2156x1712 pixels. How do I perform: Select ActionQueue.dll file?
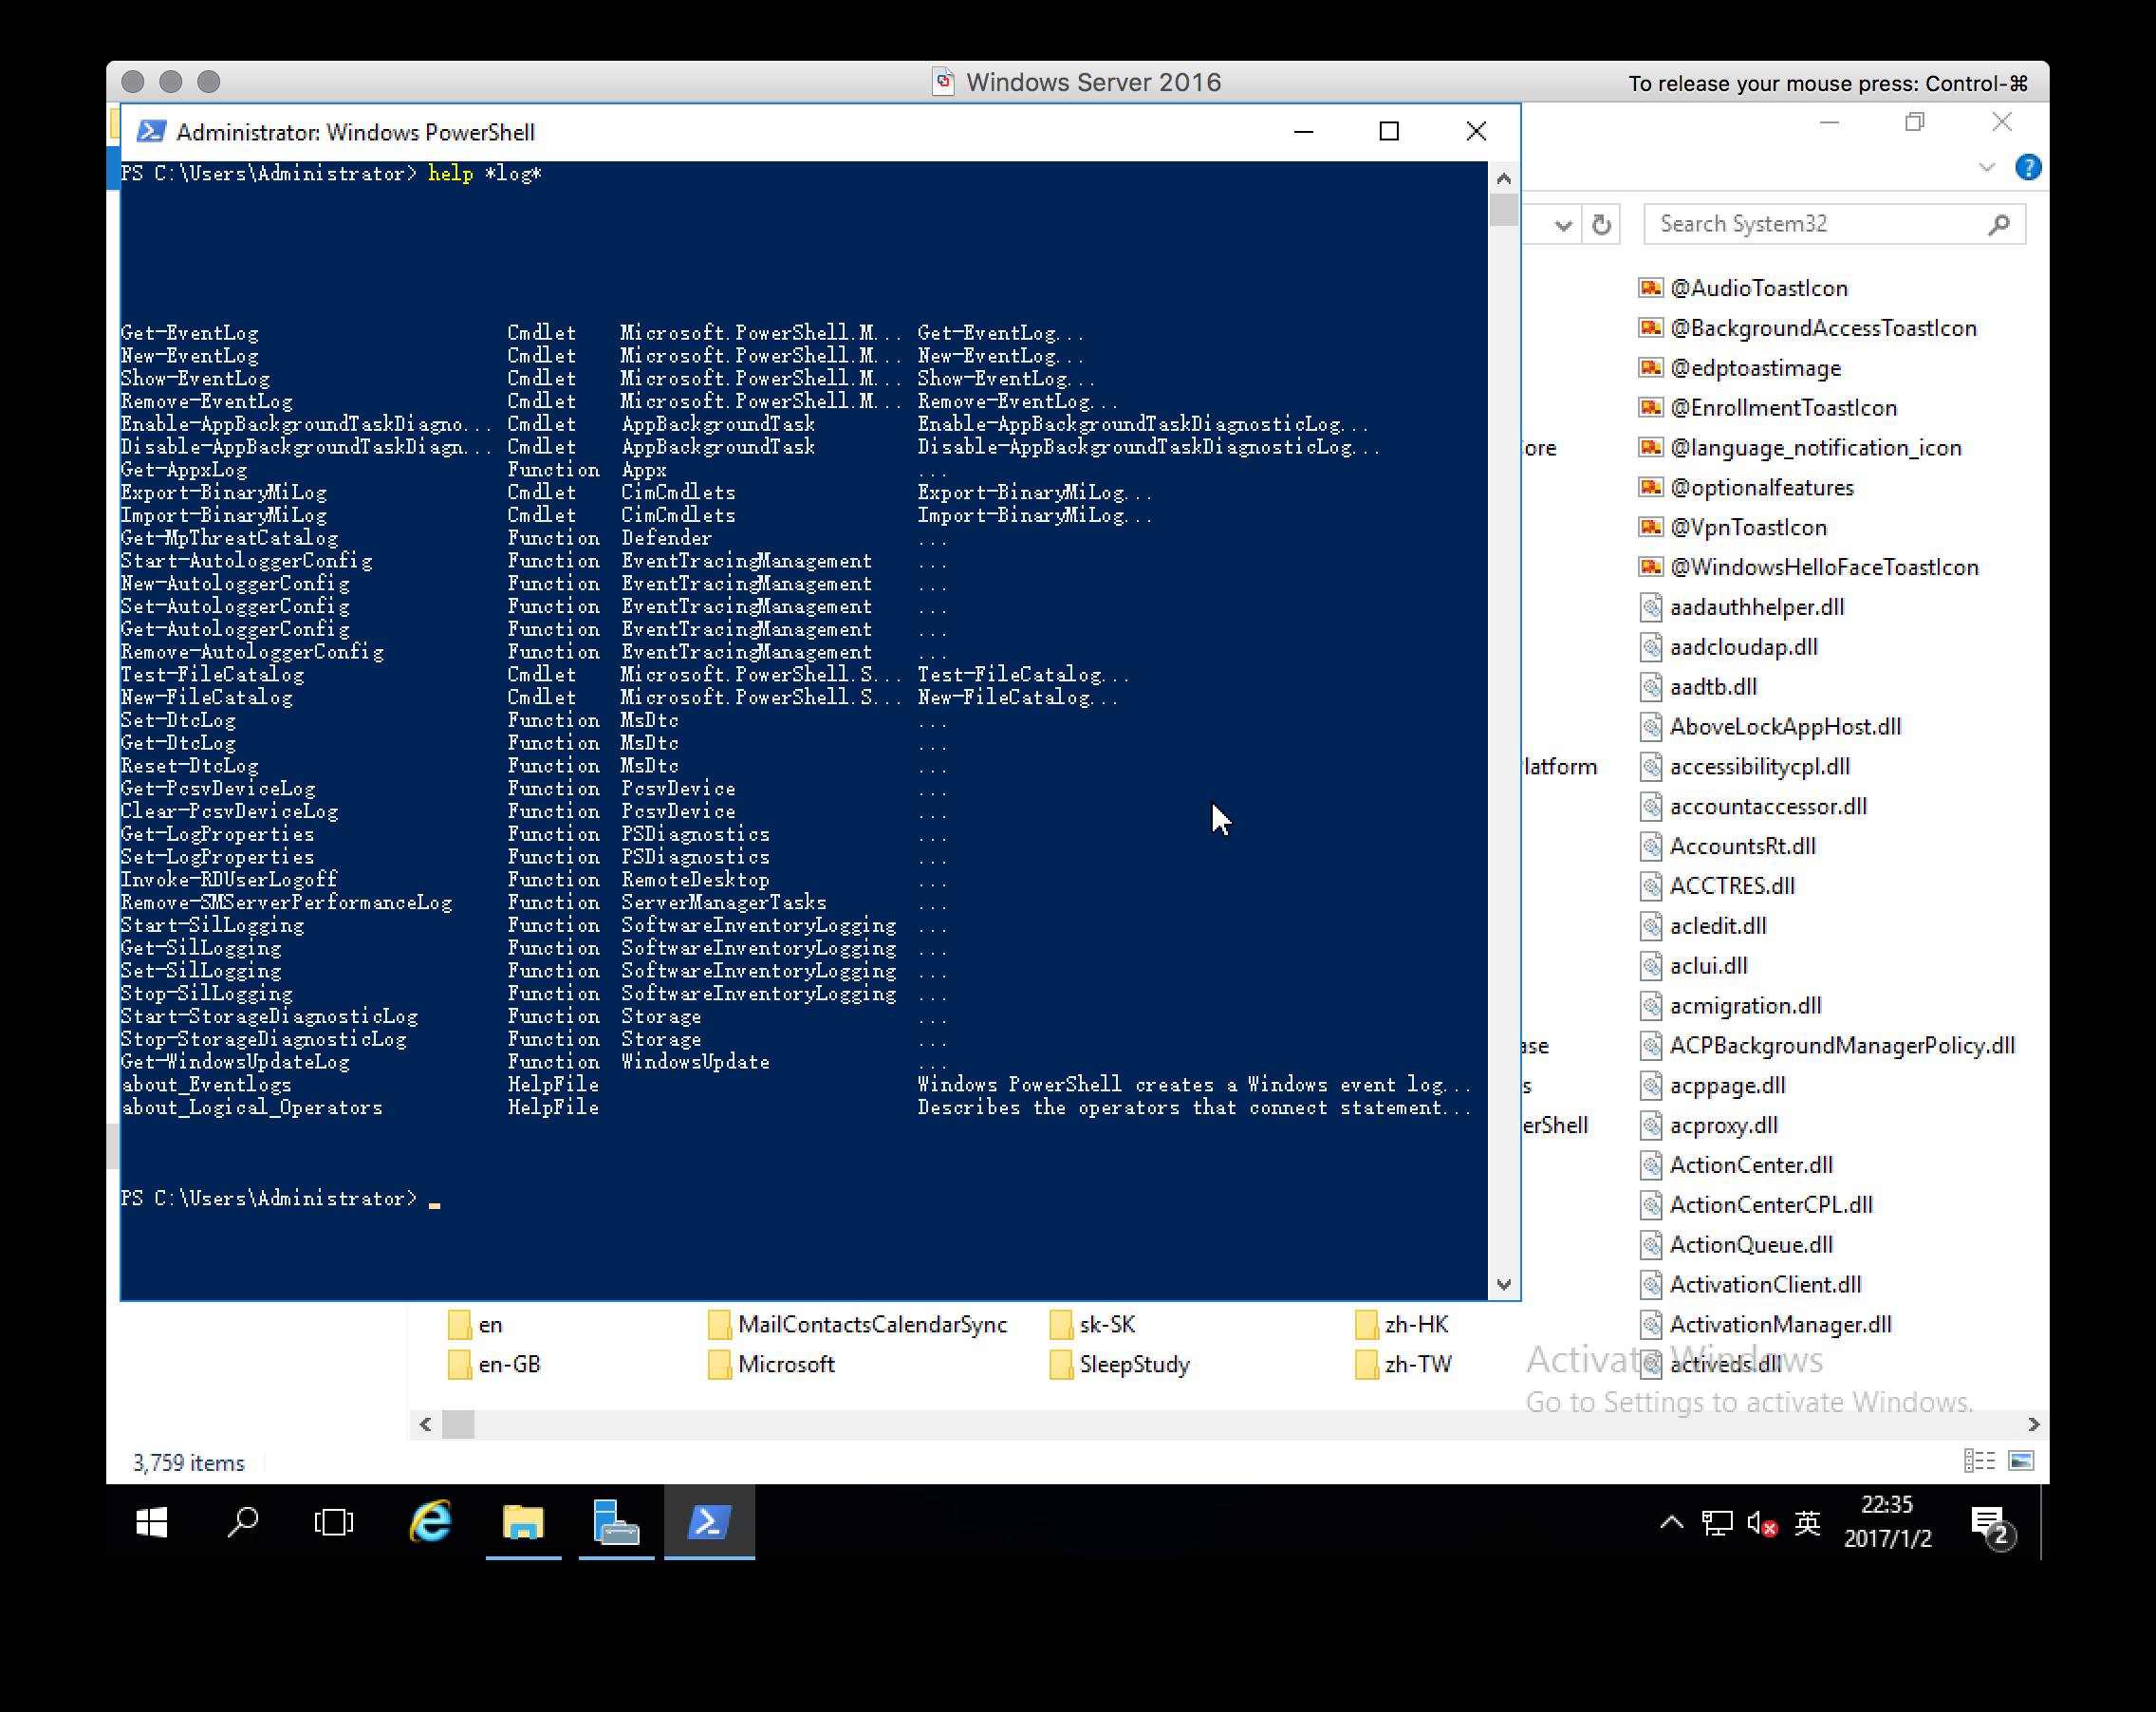(1735, 1245)
